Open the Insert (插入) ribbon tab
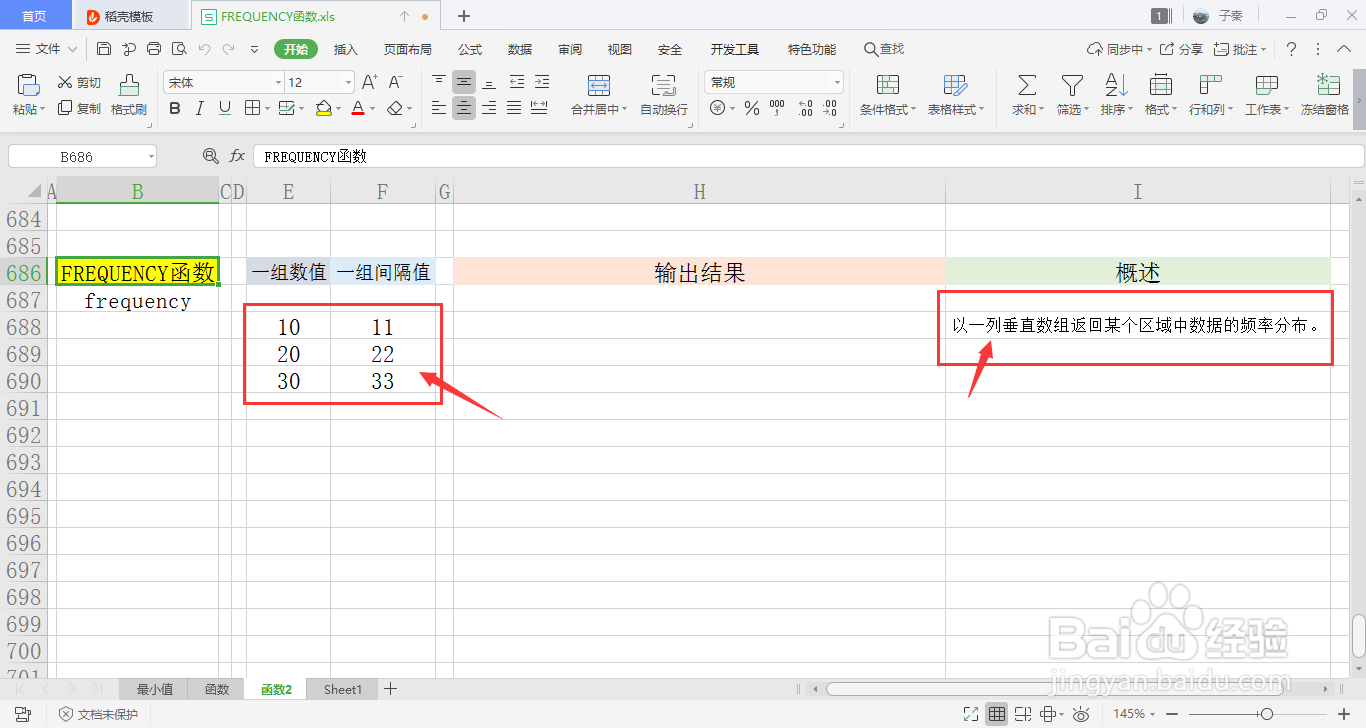 tap(345, 49)
